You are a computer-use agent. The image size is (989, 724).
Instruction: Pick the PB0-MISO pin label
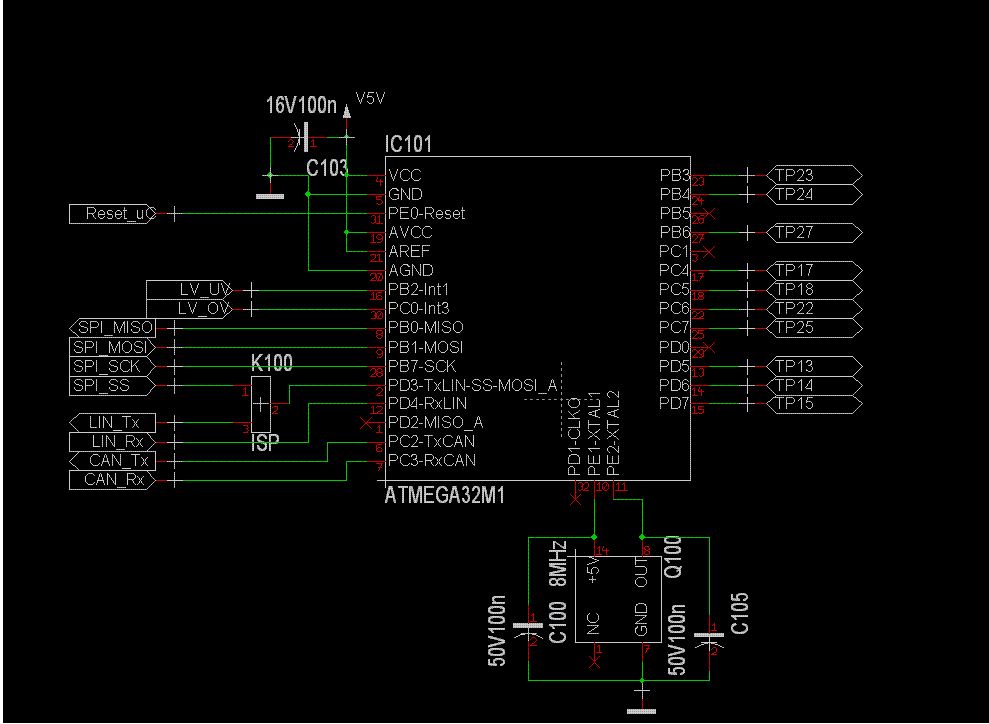click(x=426, y=328)
